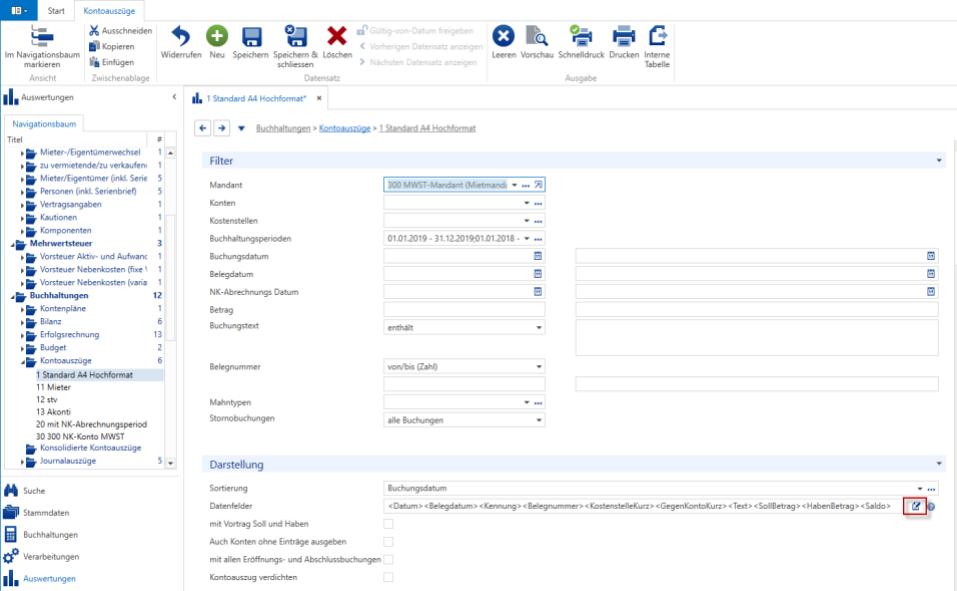The image size is (957, 591).
Task: Follow the Buchhaltungen breadcrumb link
Action: click(x=283, y=128)
